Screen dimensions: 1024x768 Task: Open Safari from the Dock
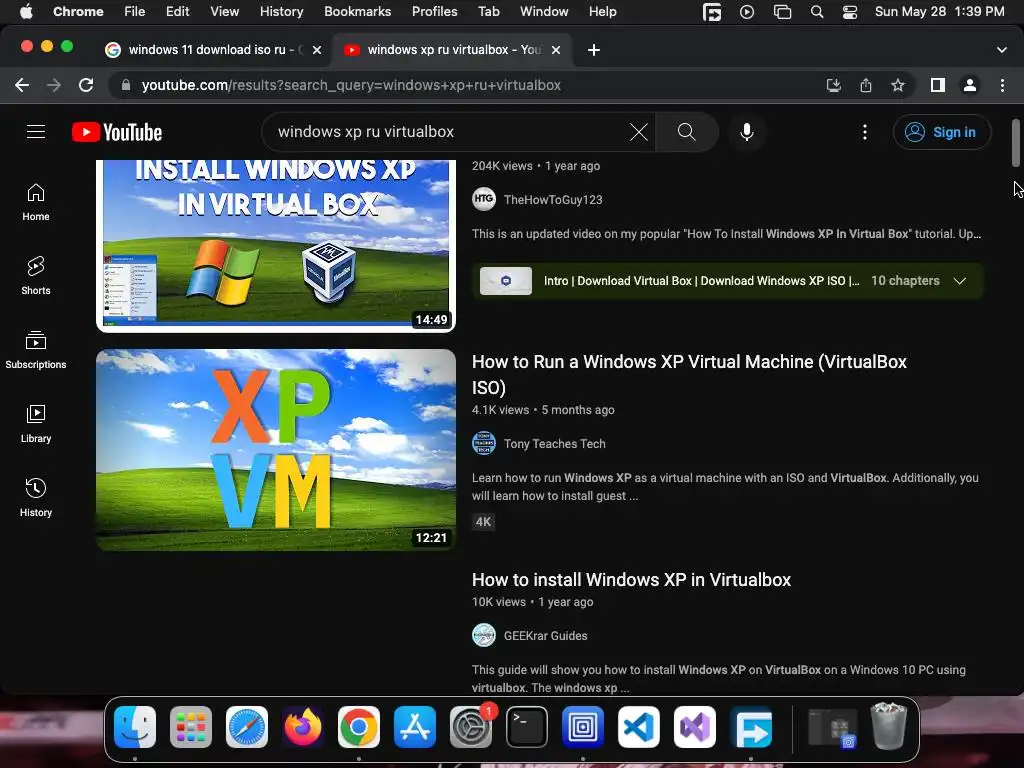coord(247,727)
